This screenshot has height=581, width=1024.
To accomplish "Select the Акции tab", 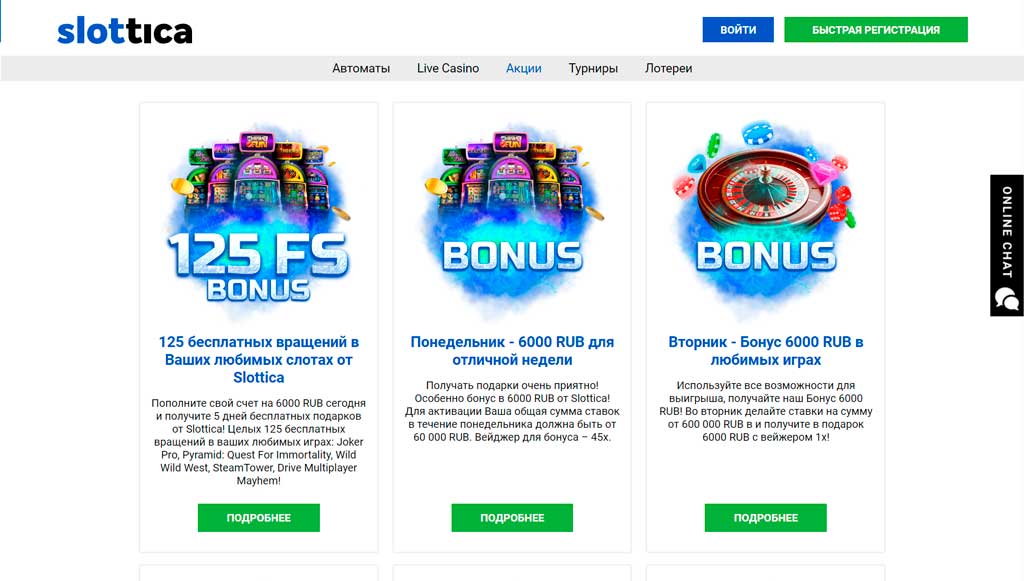I will [524, 68].
